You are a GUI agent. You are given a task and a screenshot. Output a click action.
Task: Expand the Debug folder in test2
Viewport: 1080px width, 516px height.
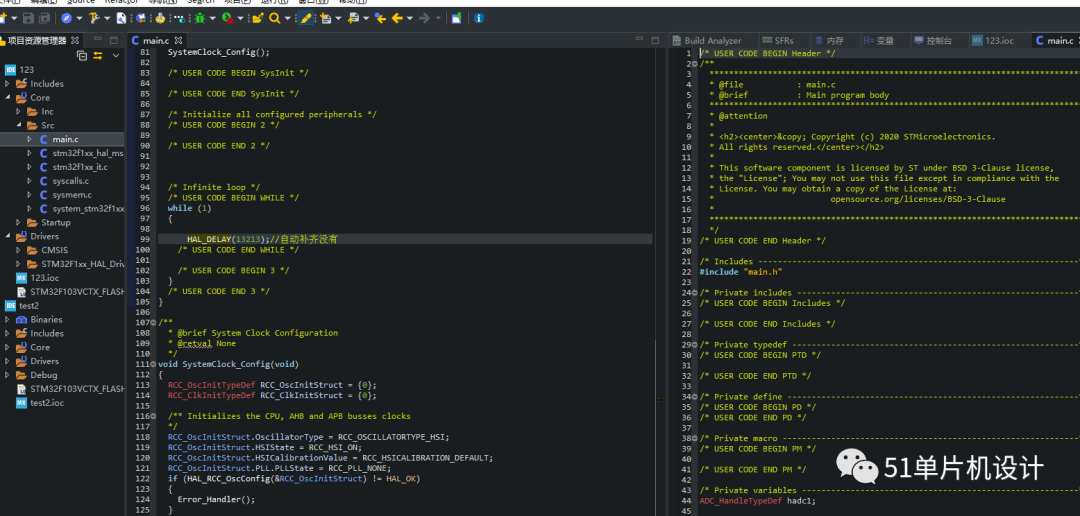click(x=8, y=375)
